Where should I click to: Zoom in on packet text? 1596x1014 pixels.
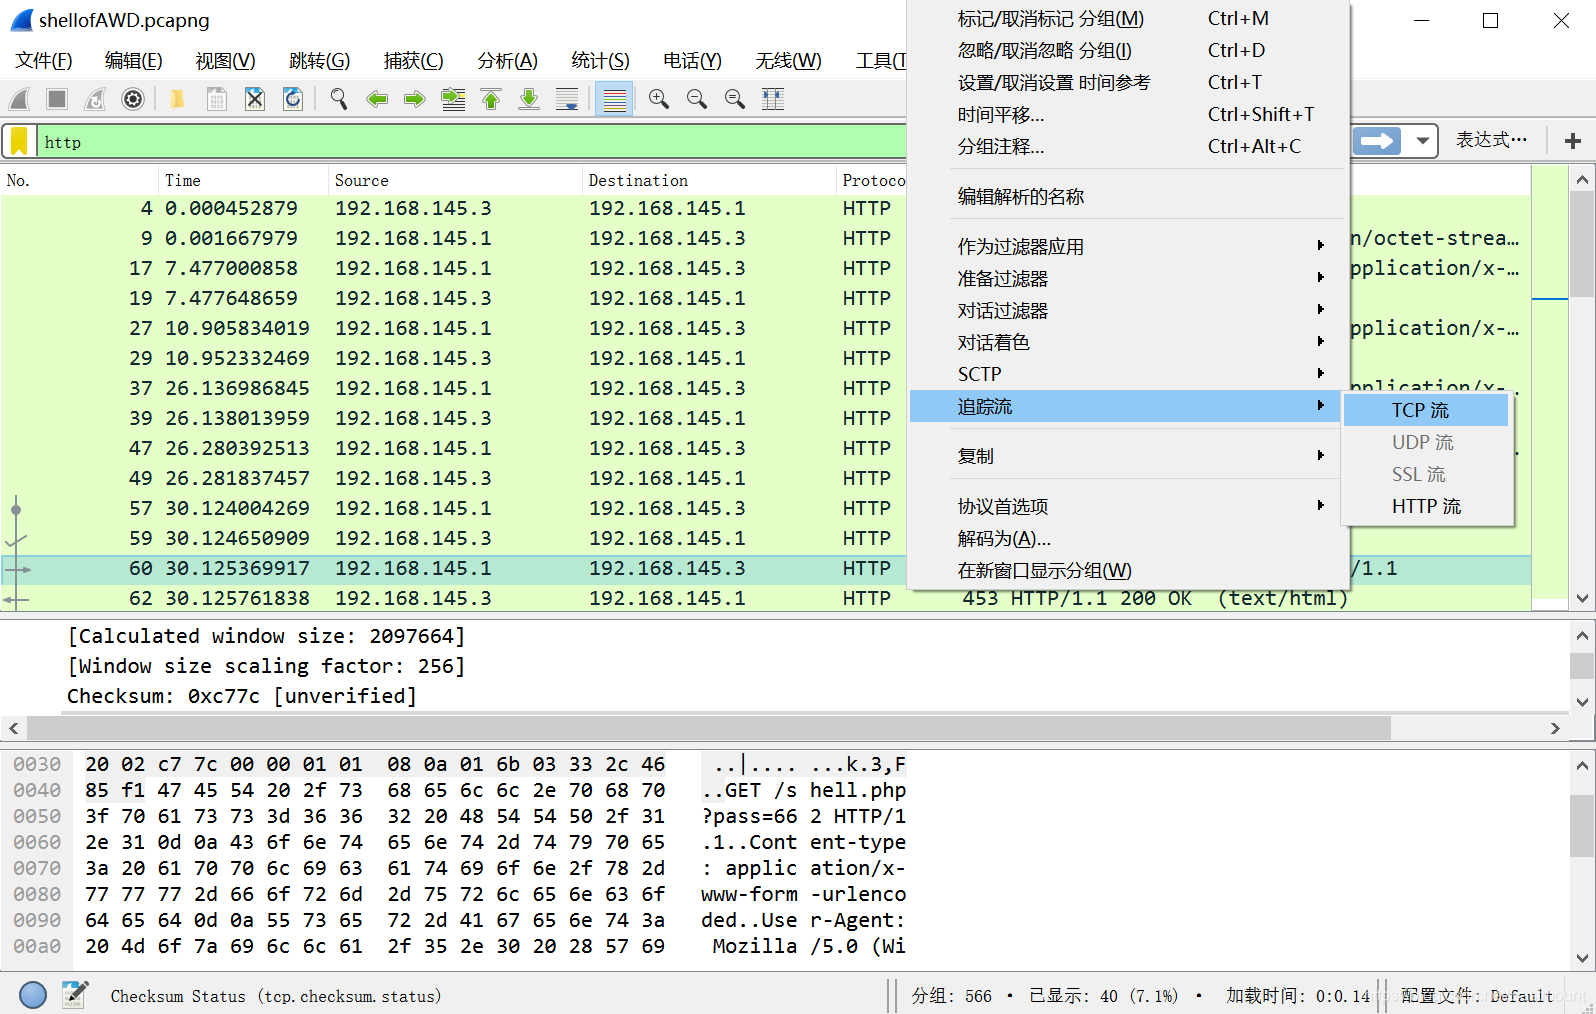coord(659,99)
